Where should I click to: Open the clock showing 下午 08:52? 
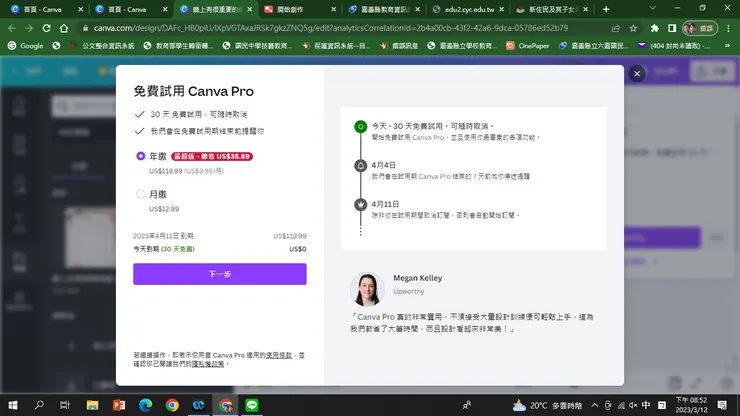click(x=691, y=405)
